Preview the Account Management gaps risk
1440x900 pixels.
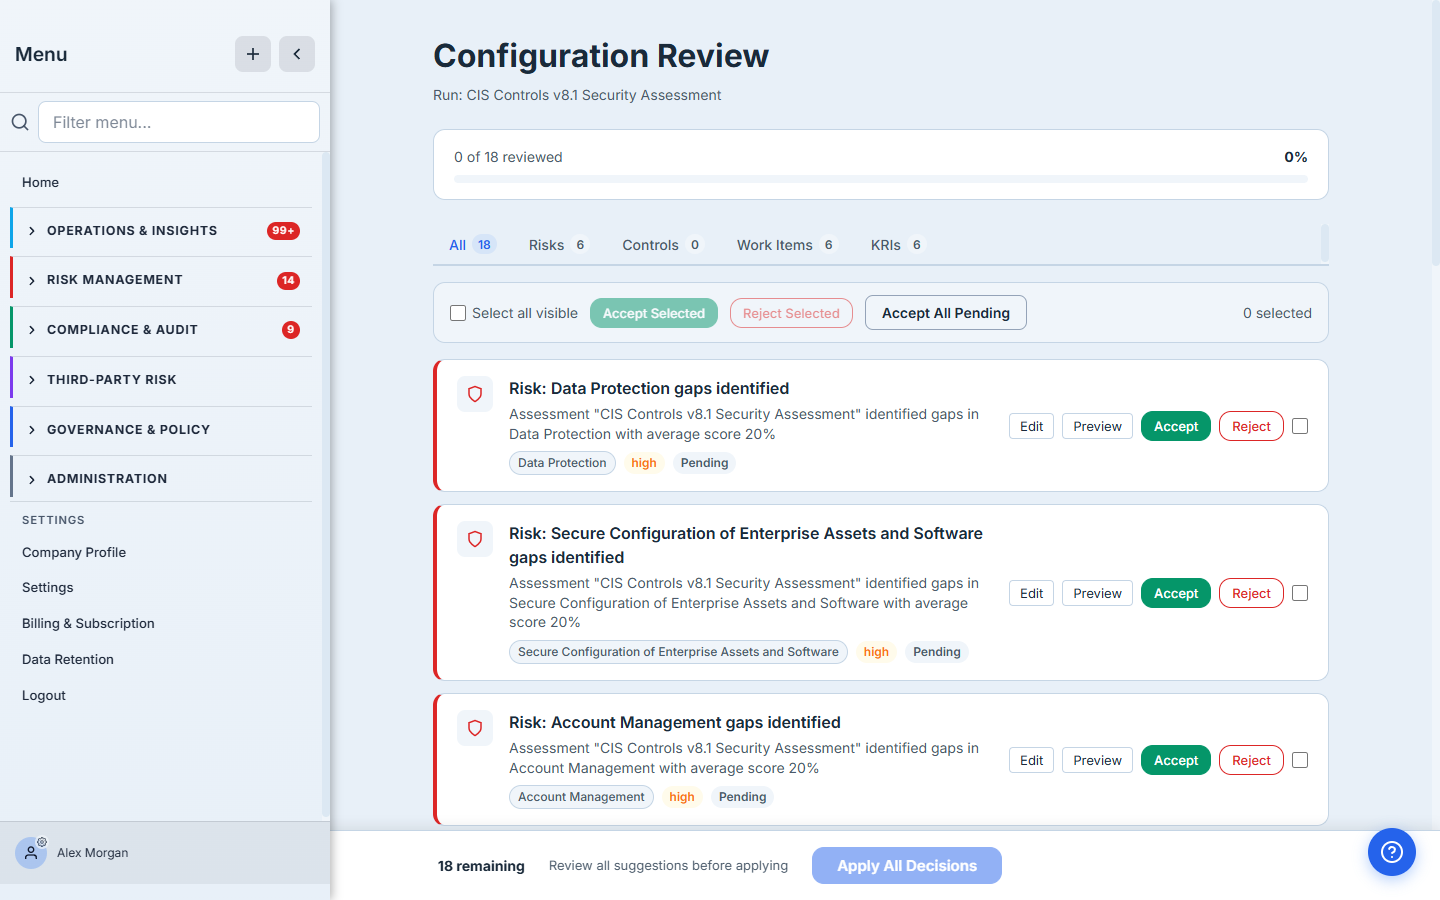(1097, 760)
